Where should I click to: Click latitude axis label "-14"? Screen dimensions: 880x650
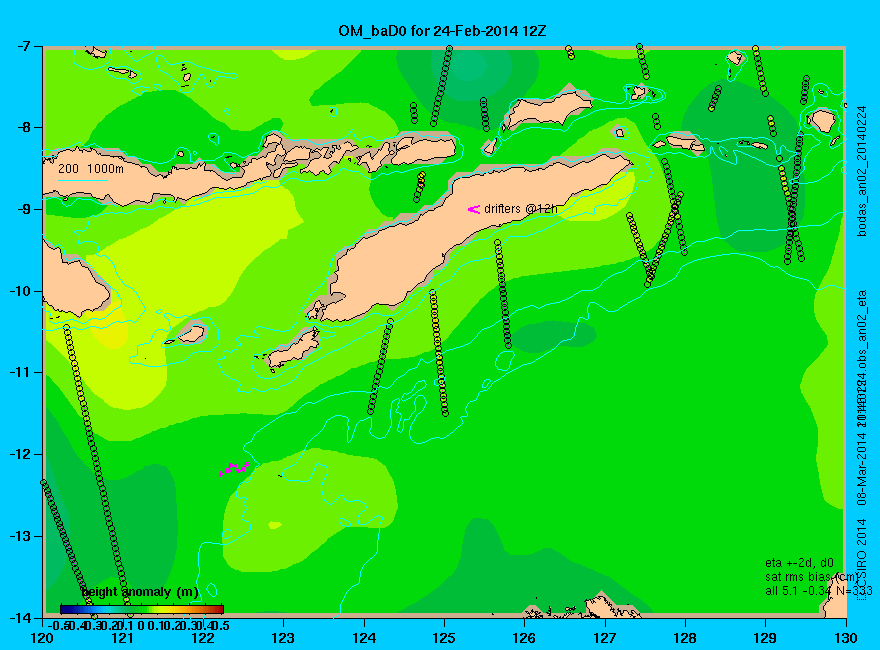pyautogui.click(x=22, y=618)
